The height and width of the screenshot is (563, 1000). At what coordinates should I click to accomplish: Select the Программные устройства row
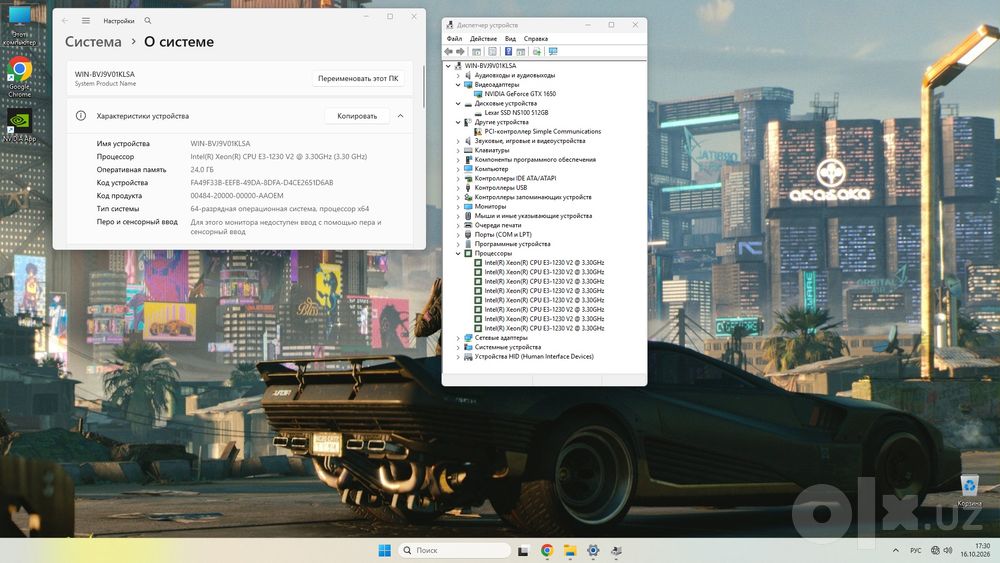[x=507, y=244]
